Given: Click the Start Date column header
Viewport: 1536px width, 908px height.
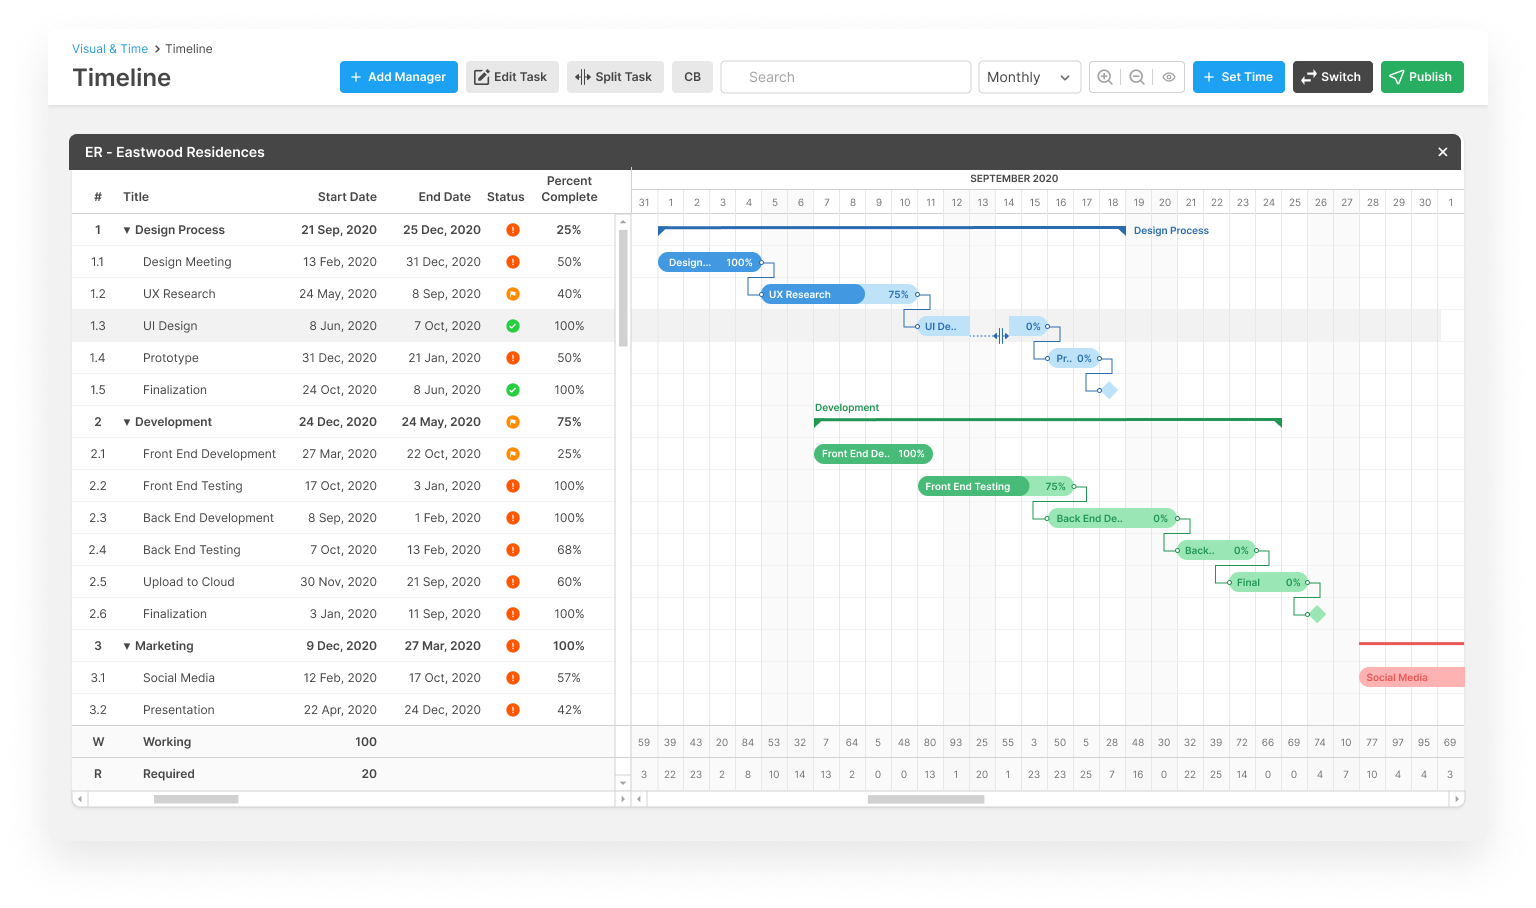Looking at the screenshot, I should tap(347, 197).
